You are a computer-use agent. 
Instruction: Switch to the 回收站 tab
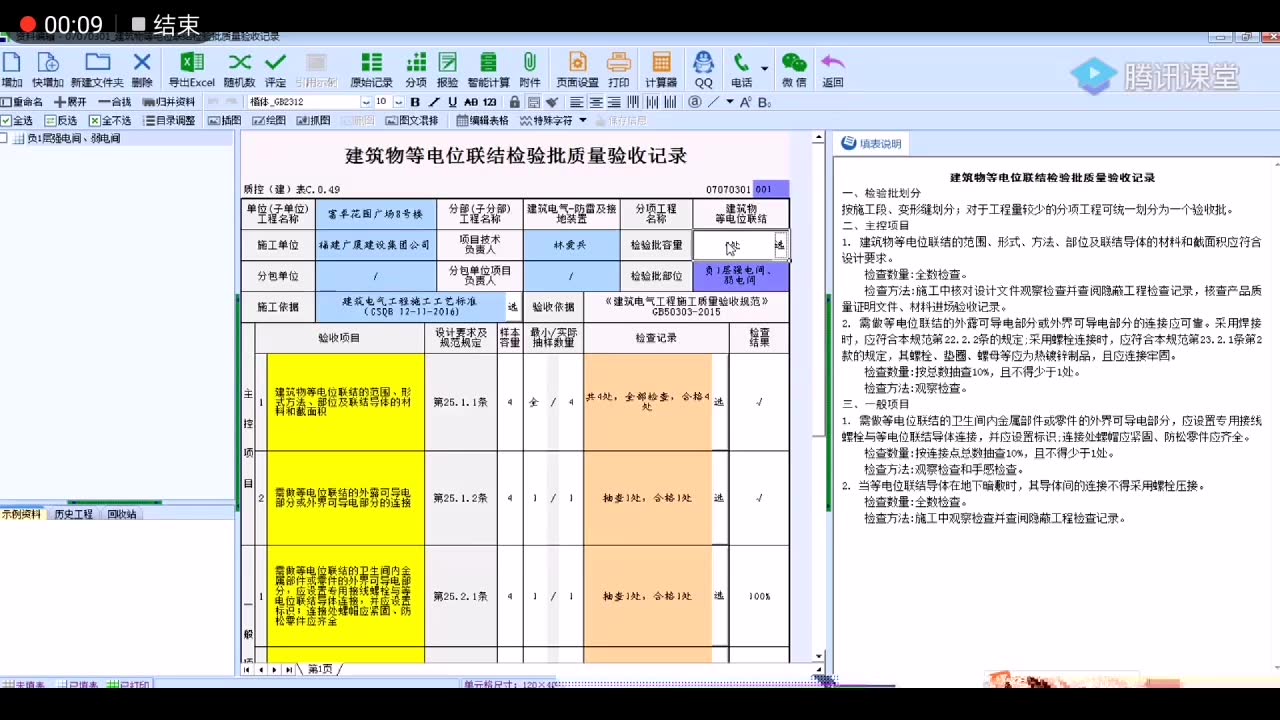pos(120,513)
